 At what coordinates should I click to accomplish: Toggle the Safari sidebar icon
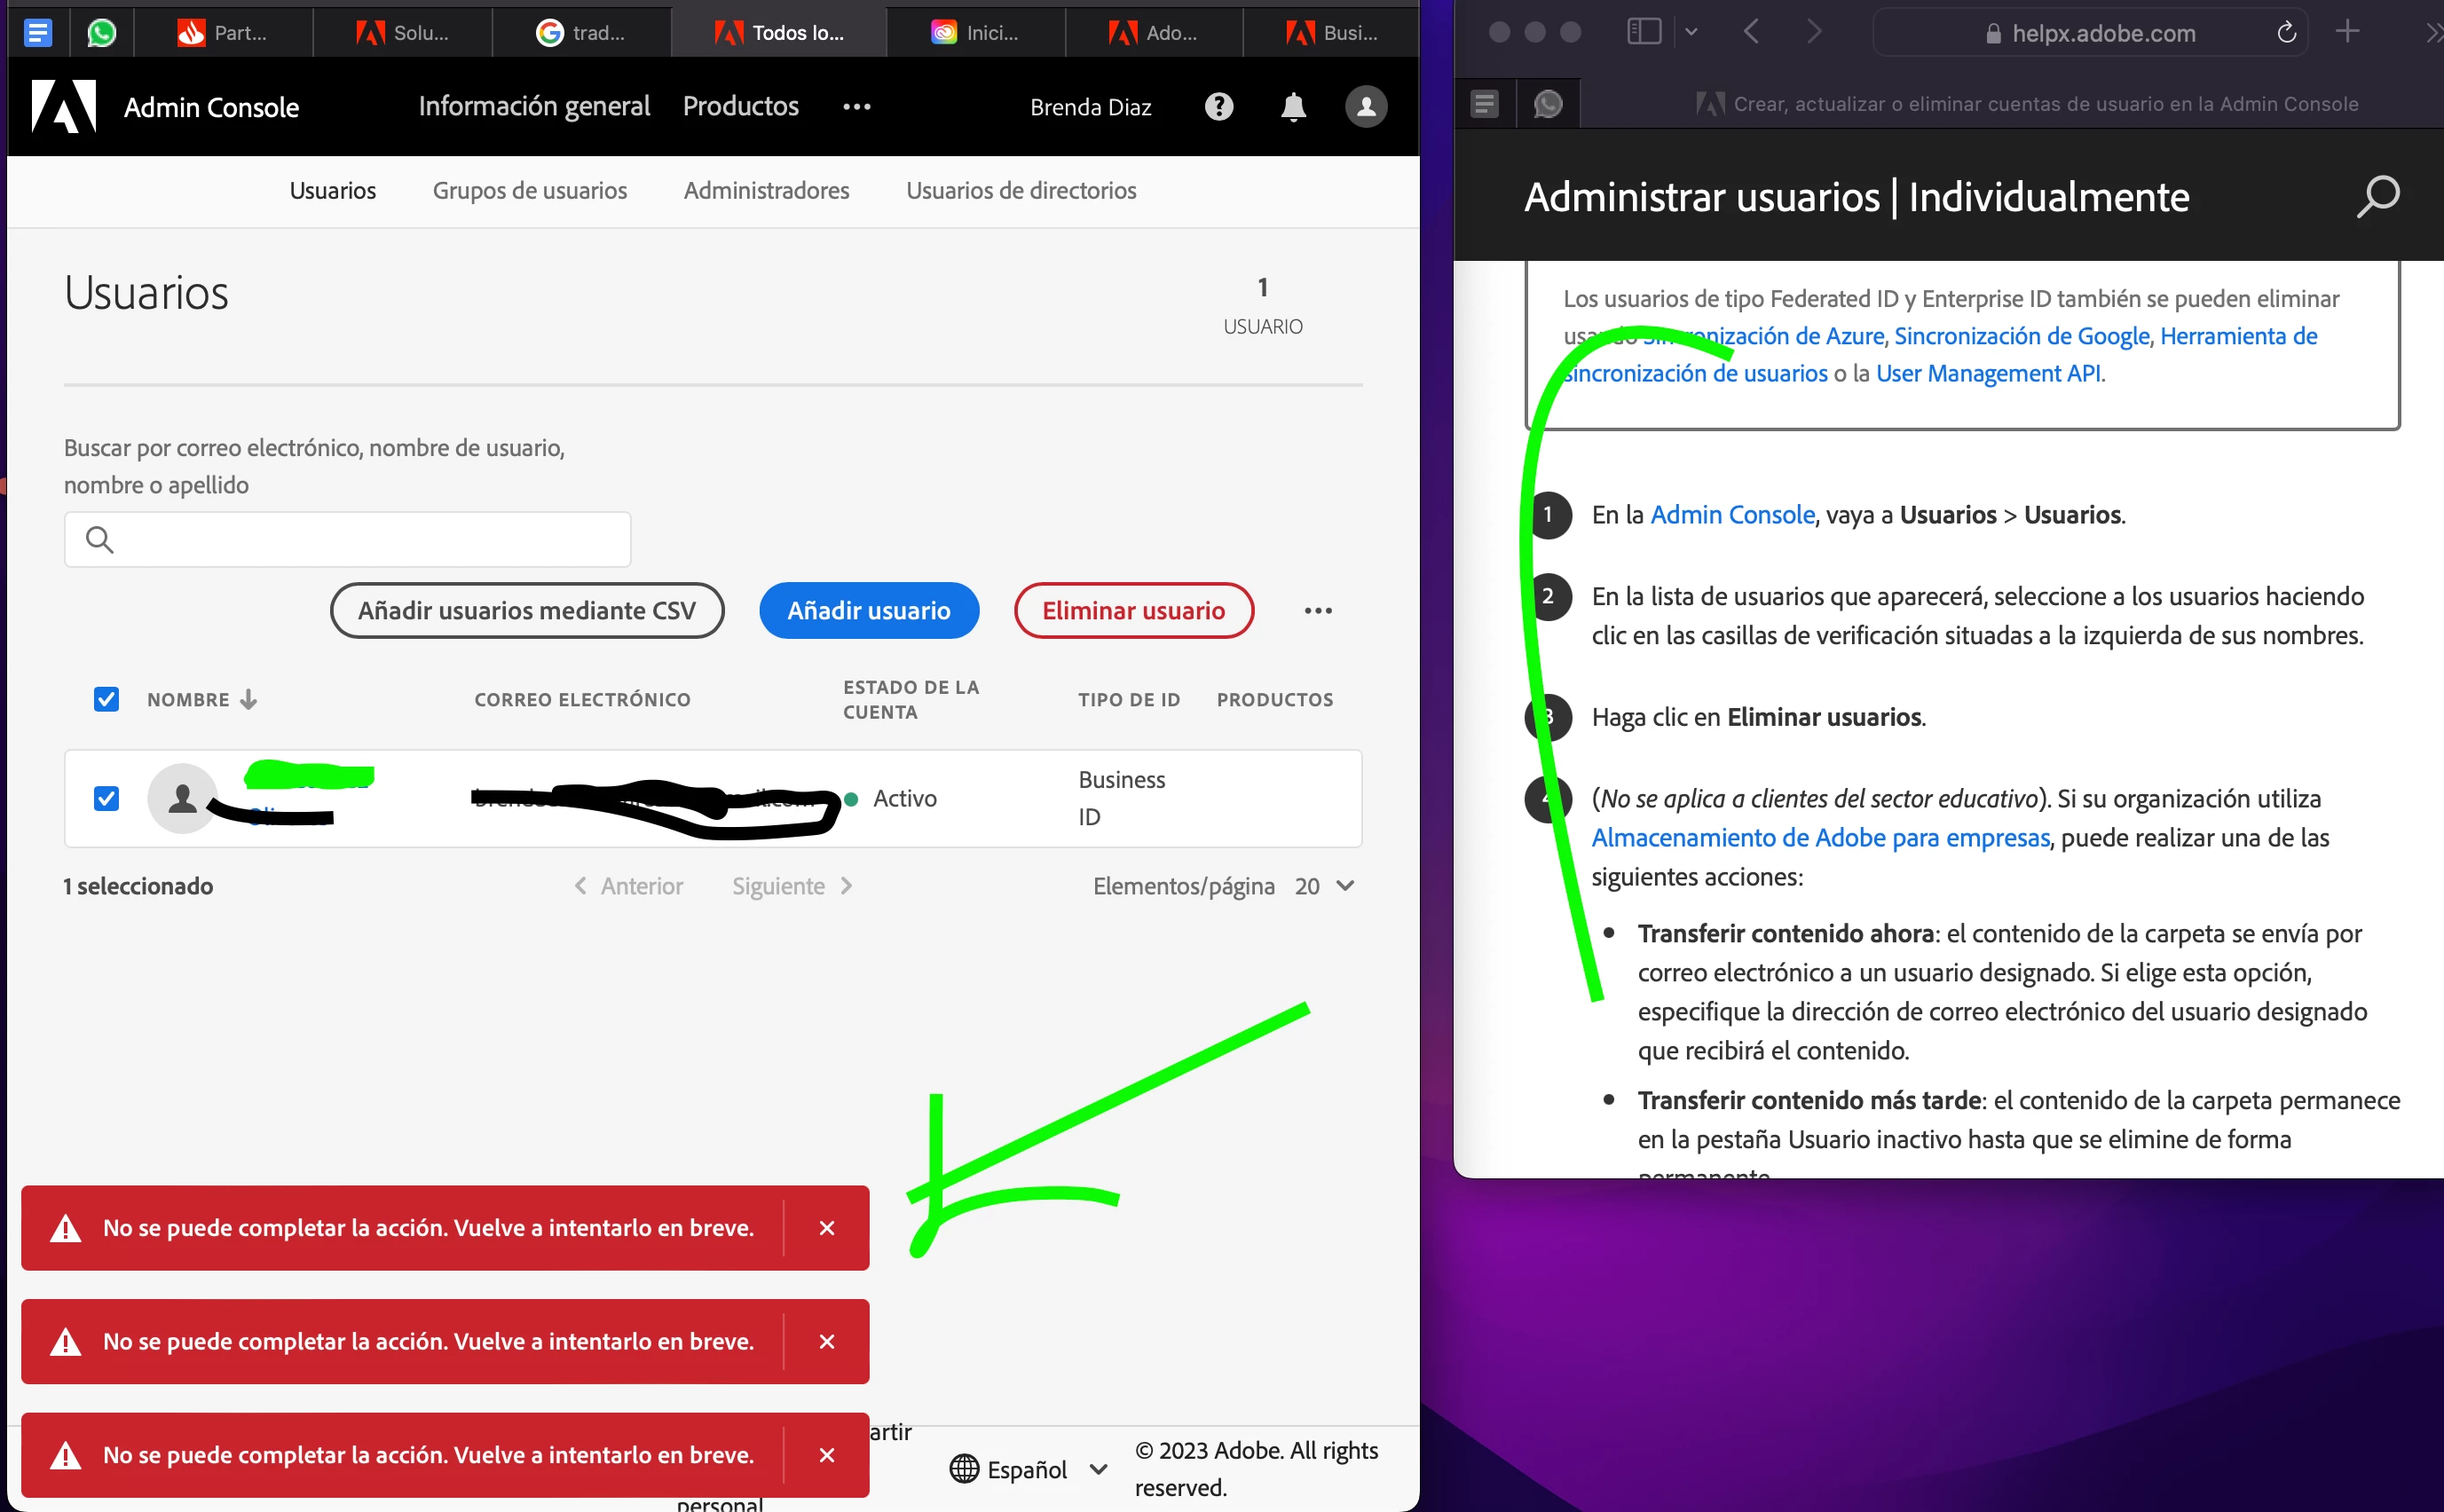tap(1644, 32)
